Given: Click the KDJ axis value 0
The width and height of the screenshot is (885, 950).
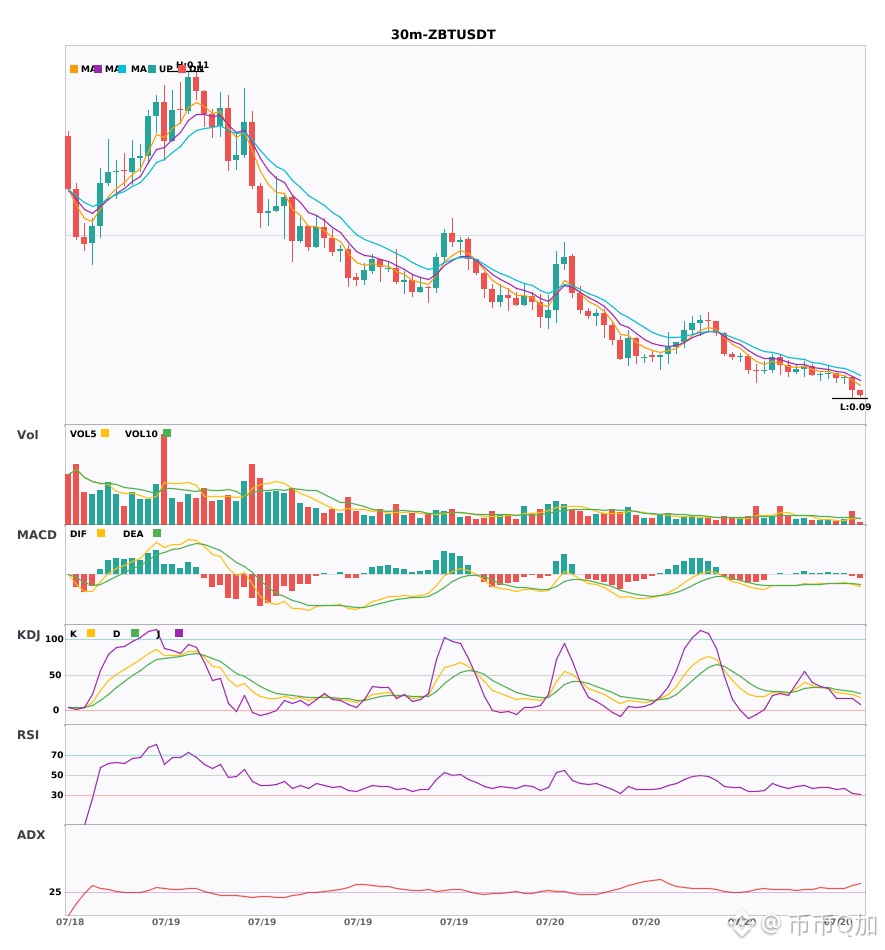Looking at the screenshot, I should click(x=56, y=710).
